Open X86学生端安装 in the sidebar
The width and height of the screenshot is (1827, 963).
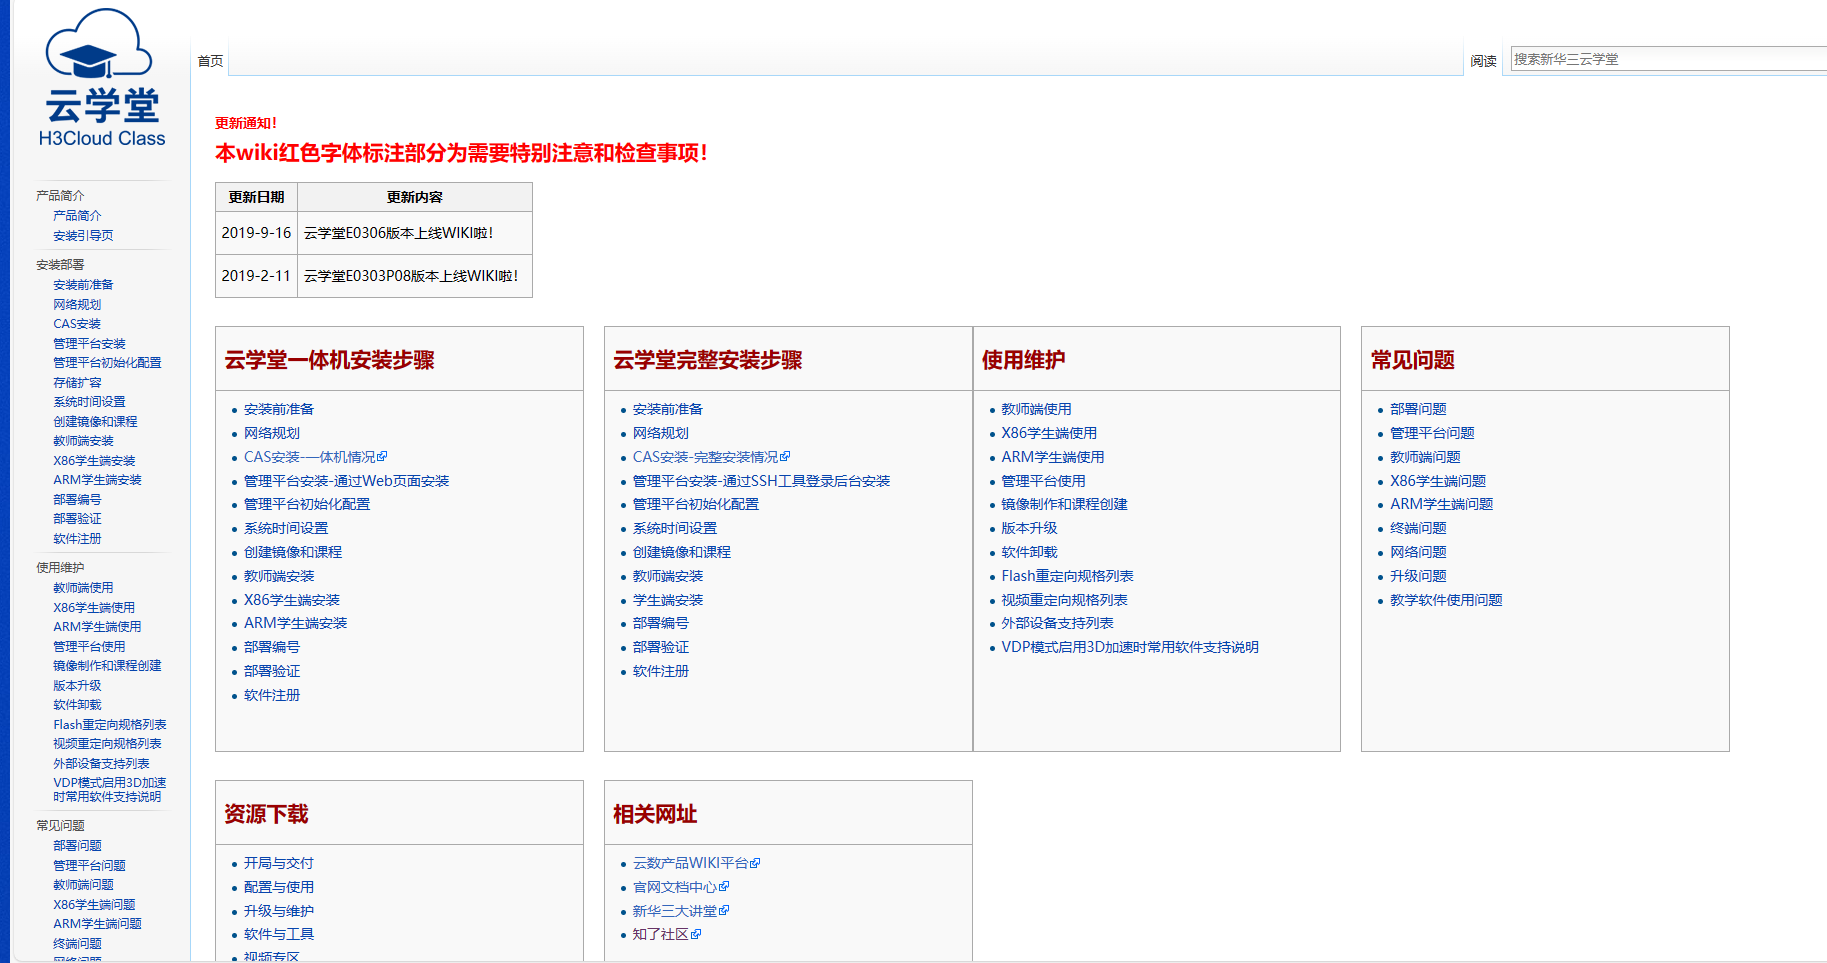[x=94, y=461]
